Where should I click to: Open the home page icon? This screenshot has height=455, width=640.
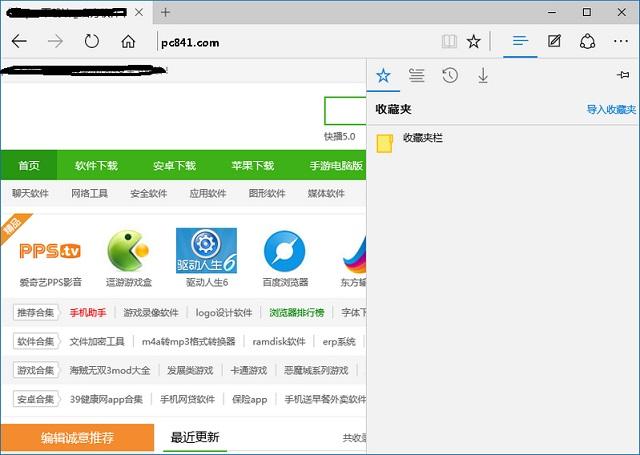point(128,41)
